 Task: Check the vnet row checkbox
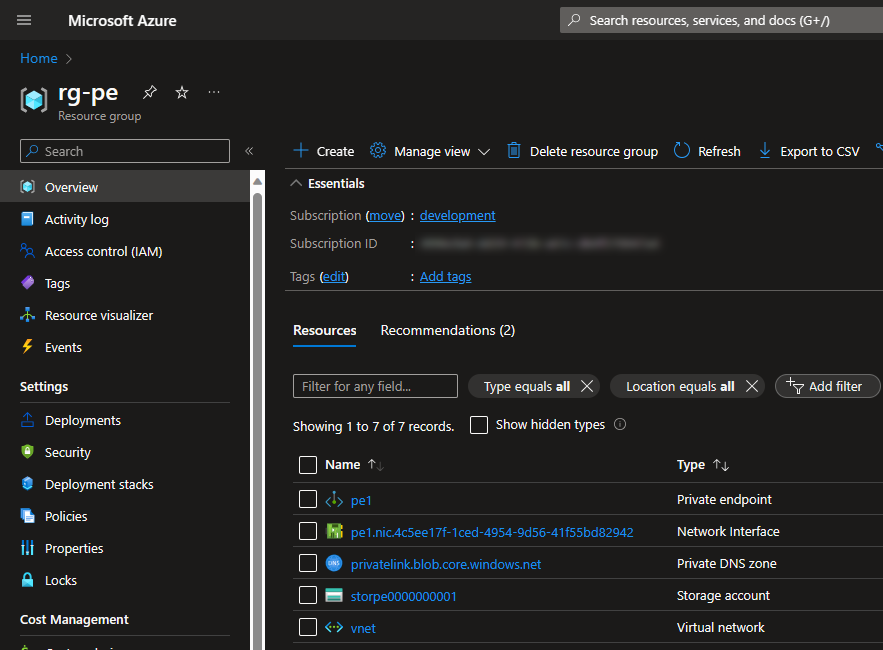point(307,627)
